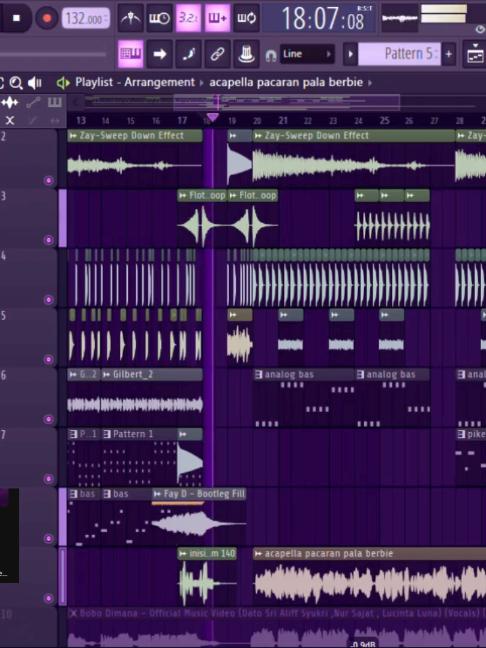Toggle the metronome icon
This screenshot has width=486, height=648.
click(x=131, y=18)
